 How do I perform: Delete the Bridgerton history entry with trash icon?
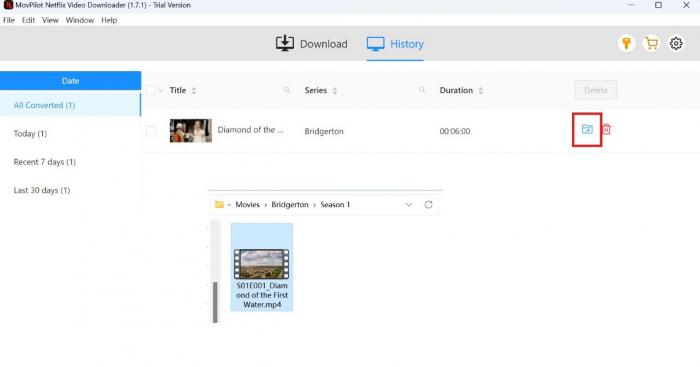[x=606, y=129]
